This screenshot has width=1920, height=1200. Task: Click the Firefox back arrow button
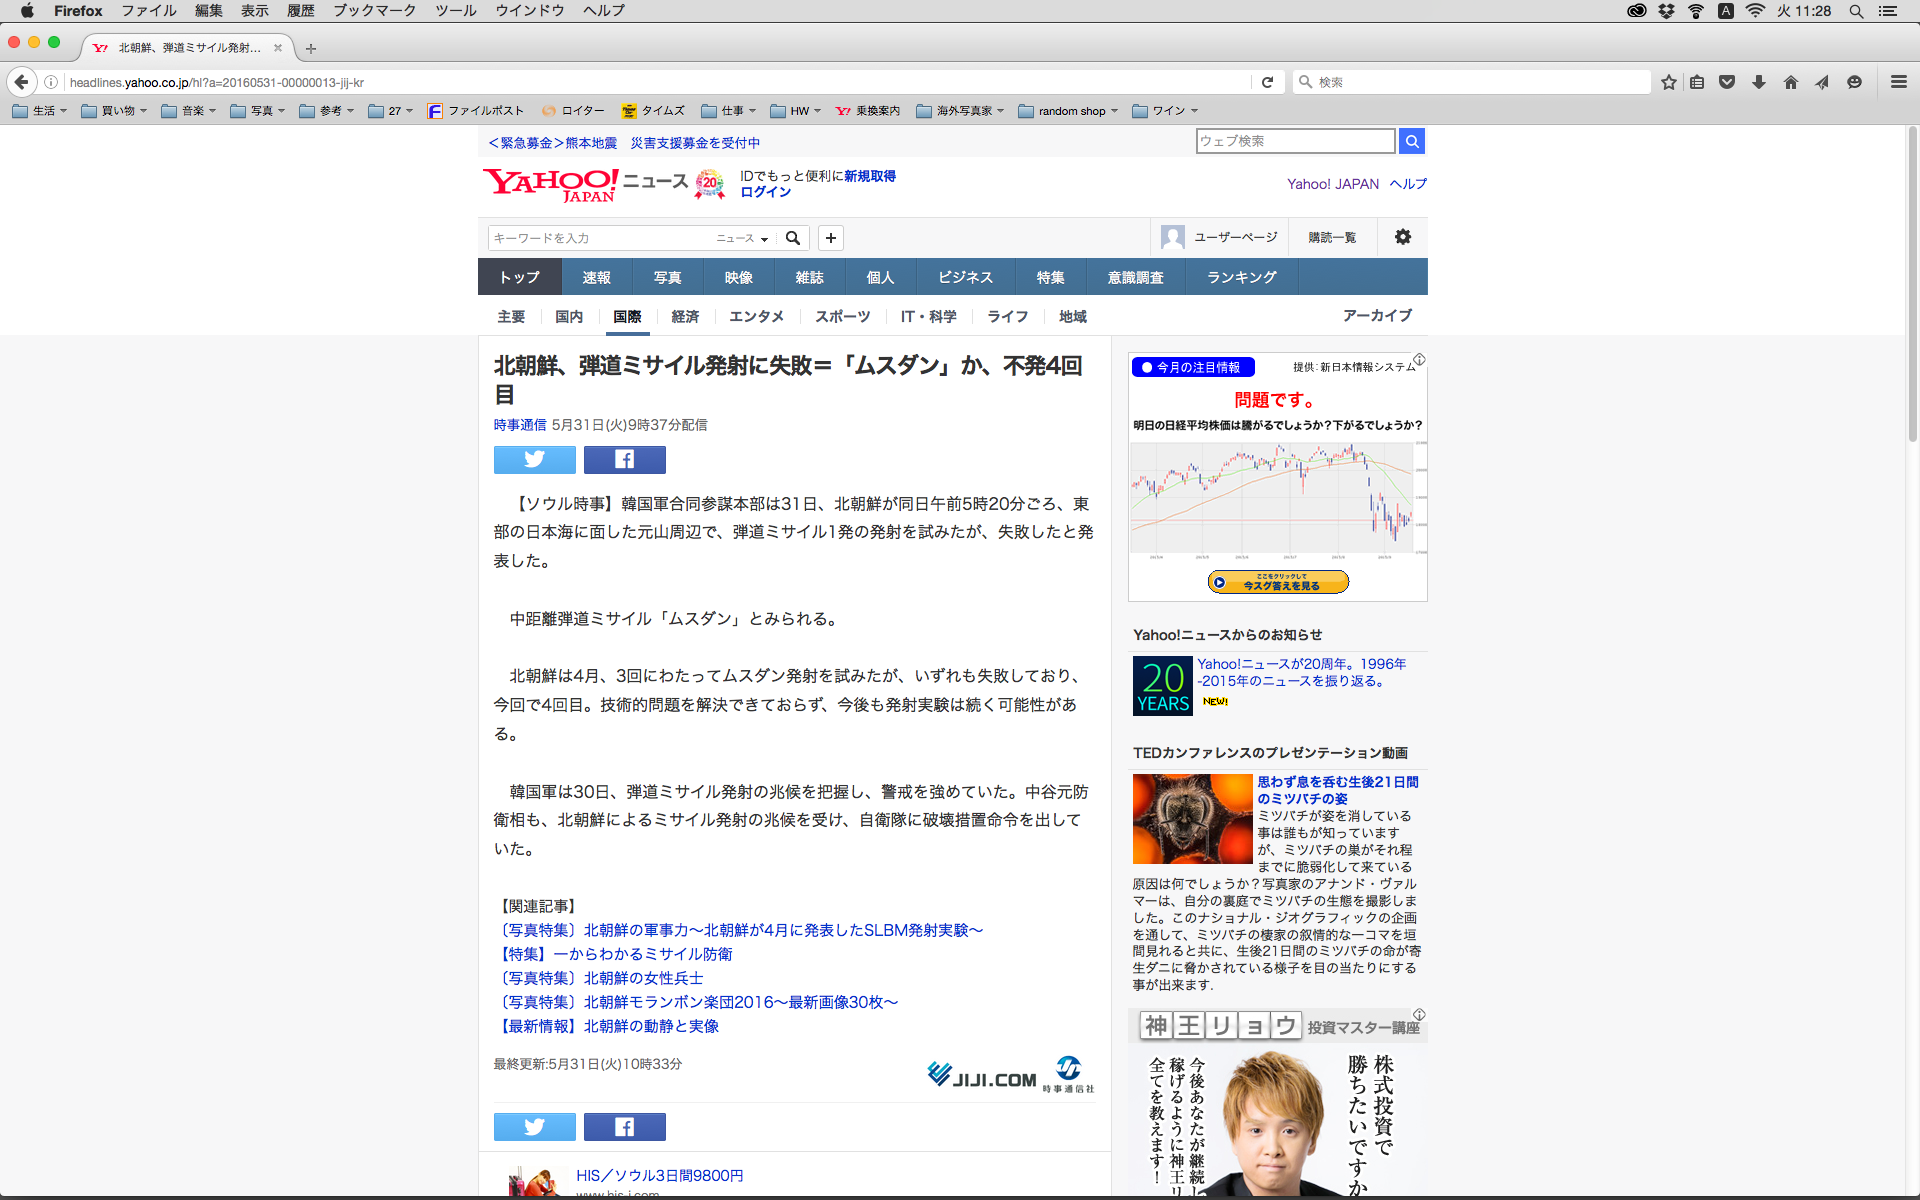click(x=22, y=82)
